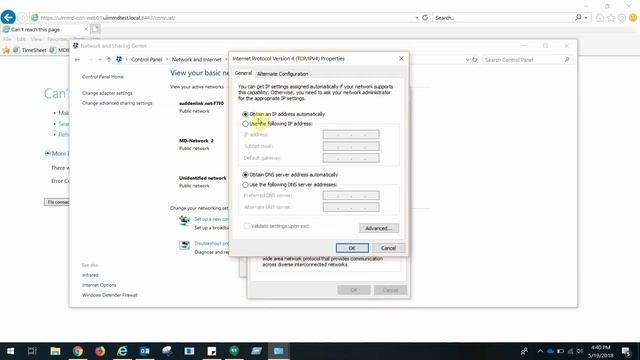Select Obtain an IP address automatically
The width and height of the screenshot is (640, 360).
coord(245,114)
